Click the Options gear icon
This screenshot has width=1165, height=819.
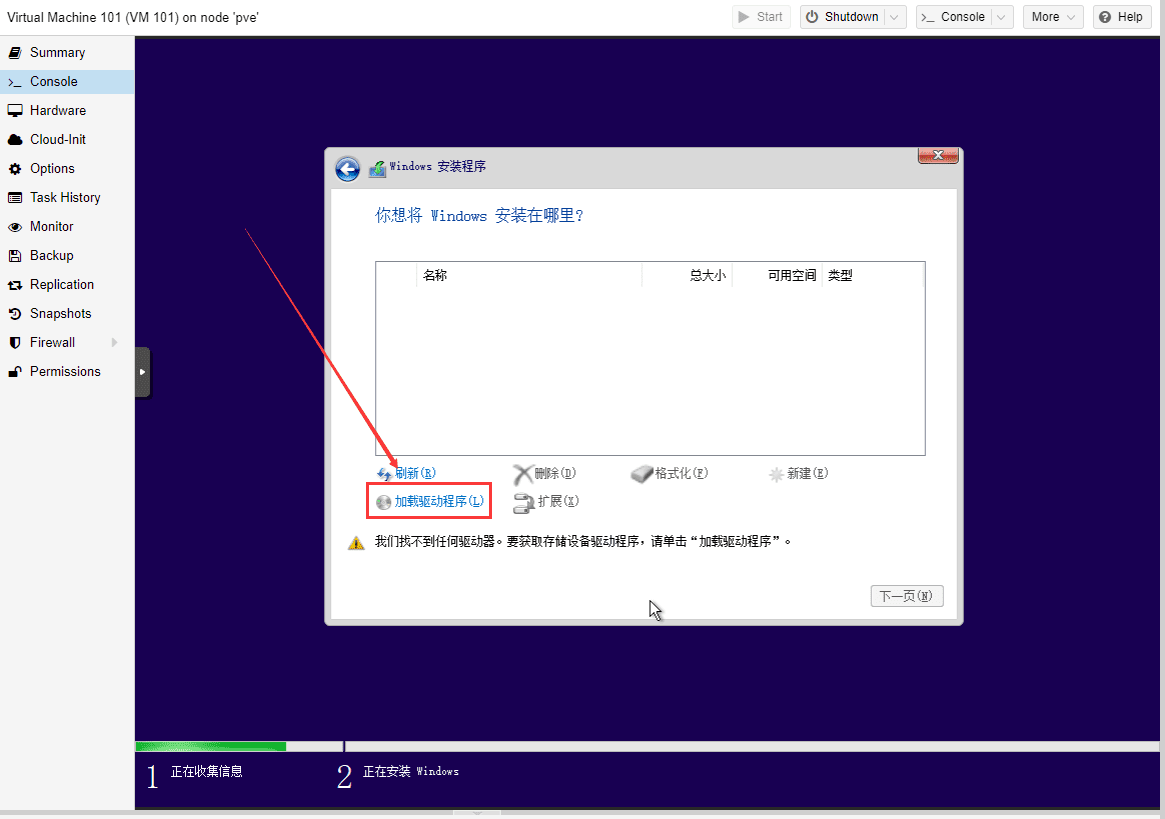tap(15, 169)
